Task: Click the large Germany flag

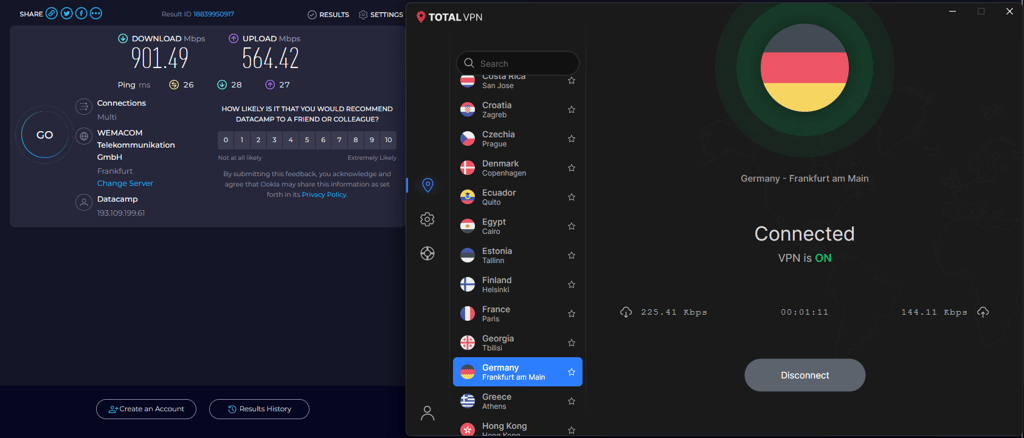Action: [805, 68]
